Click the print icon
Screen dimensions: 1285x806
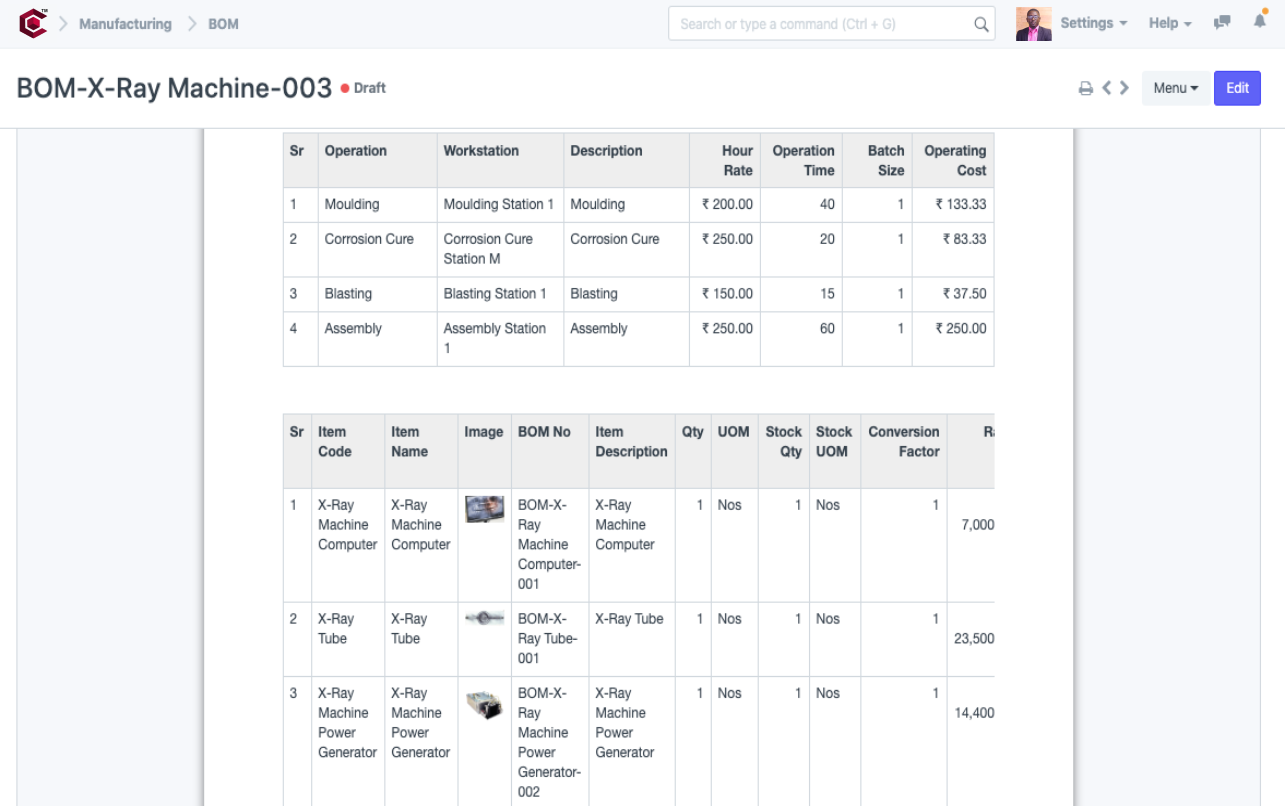1085,88
